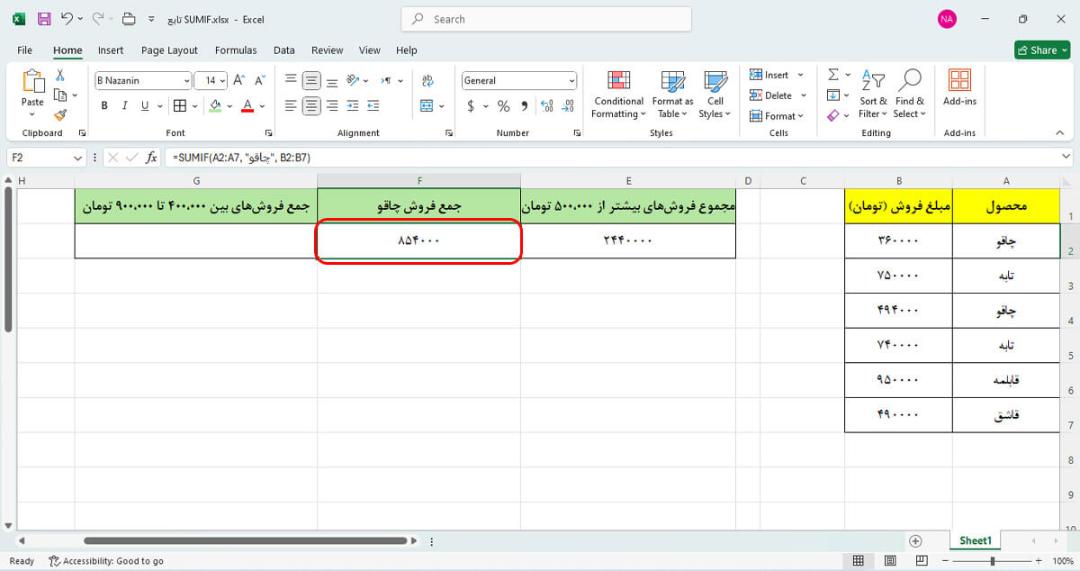Decrease decimal places

coord(568,105)
